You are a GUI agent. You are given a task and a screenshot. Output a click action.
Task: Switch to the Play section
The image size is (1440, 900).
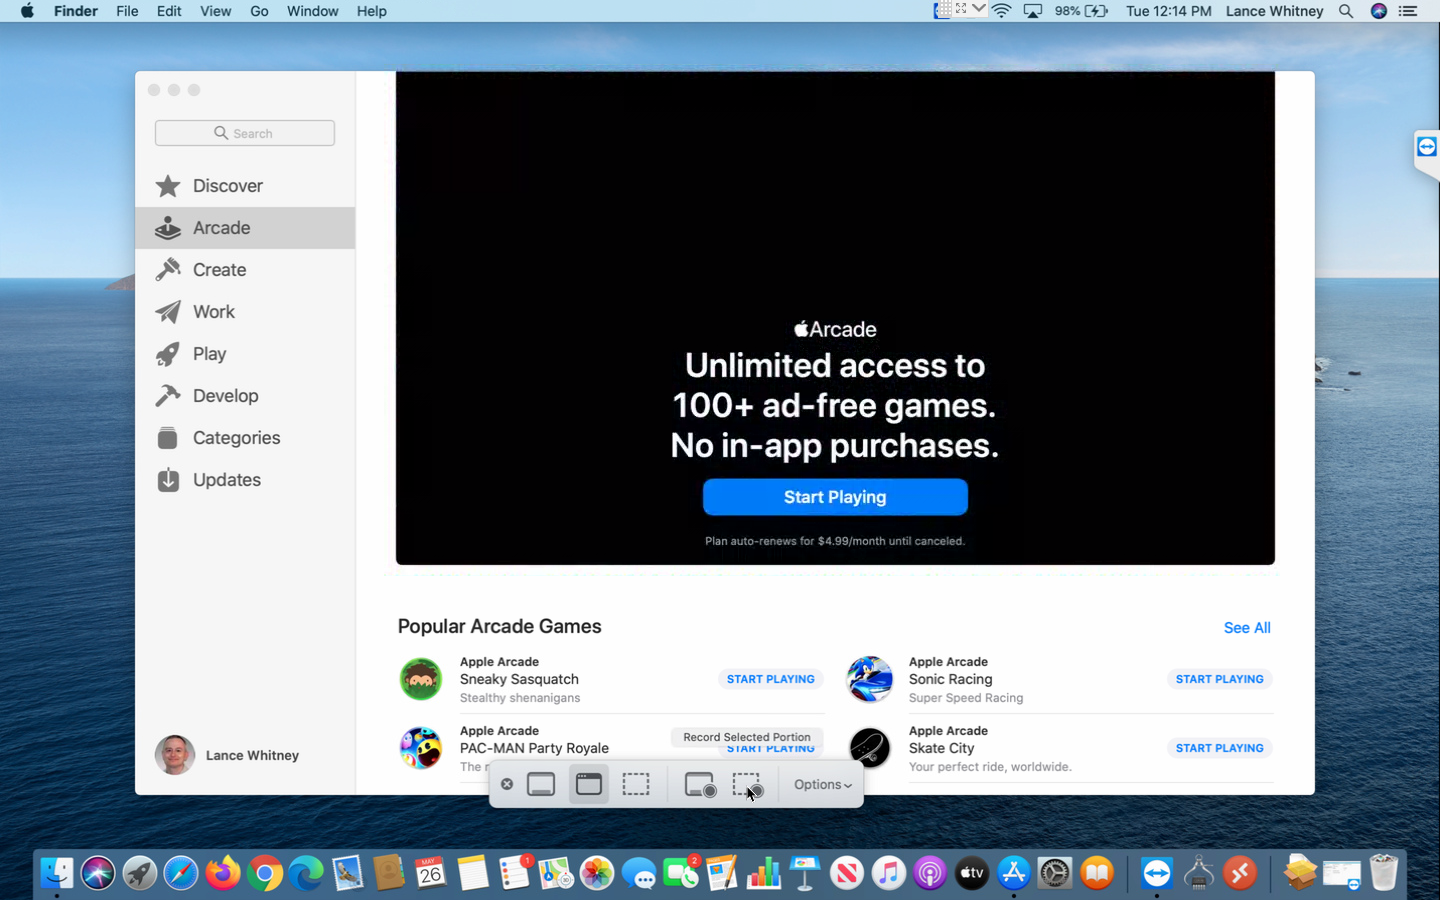pyautogui.click(x=245, y=354)
